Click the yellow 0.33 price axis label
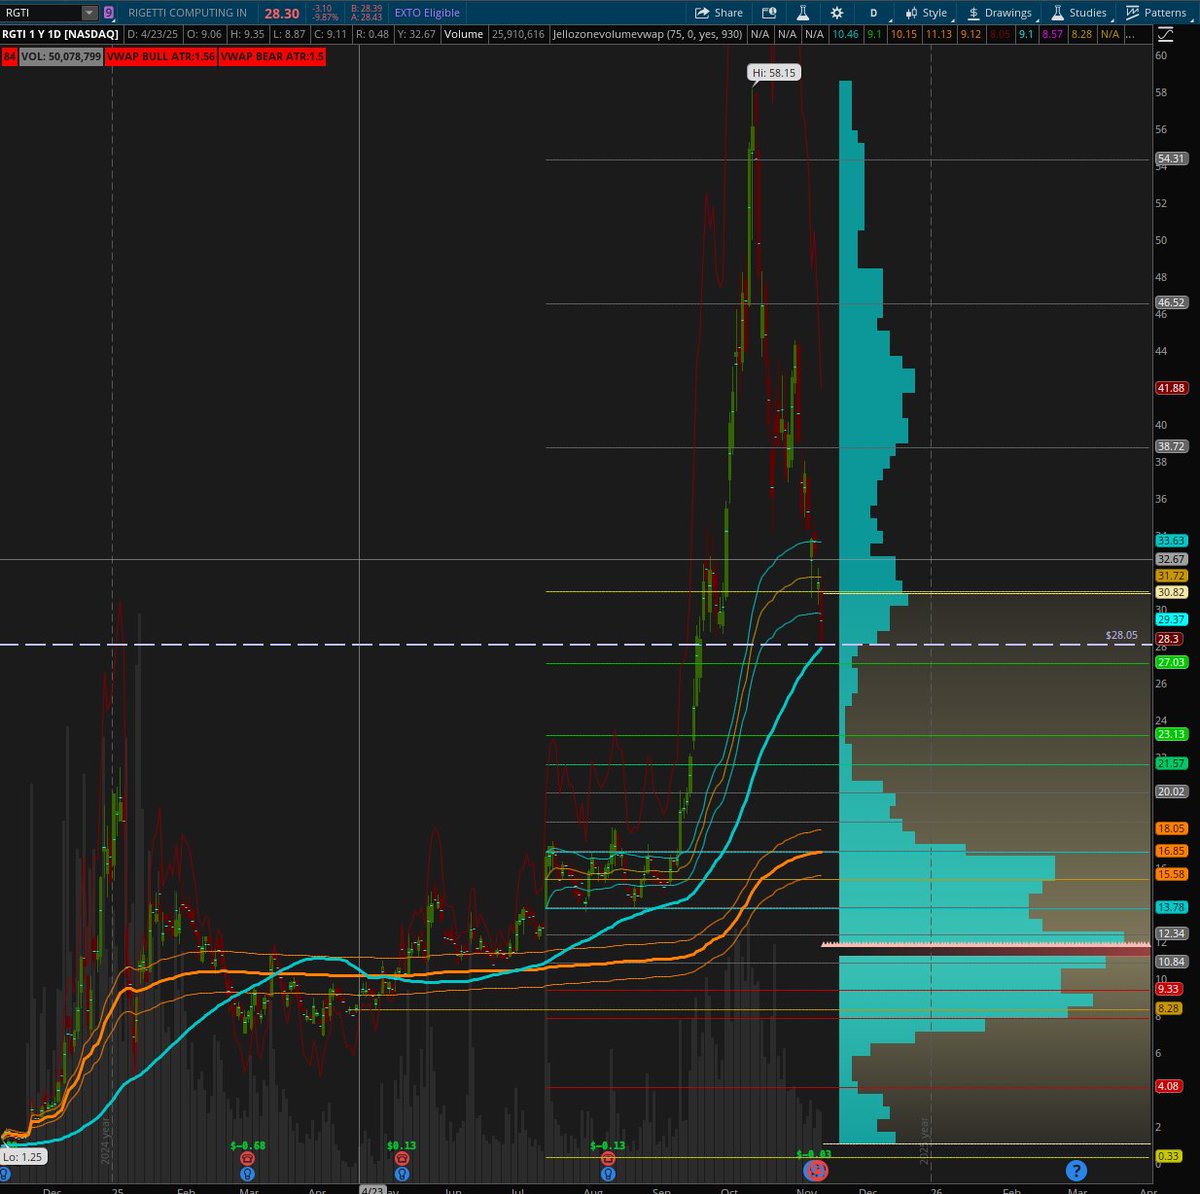This screenshot has width=1200, height=1194. point(1169,1157)
